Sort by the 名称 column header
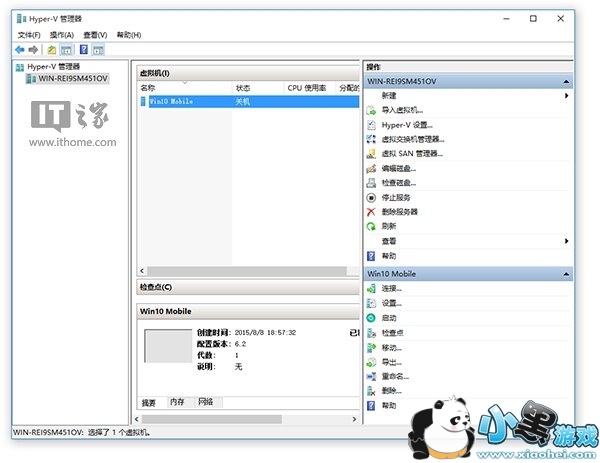The height and width of the screenshot is (463, 600). 185,88
